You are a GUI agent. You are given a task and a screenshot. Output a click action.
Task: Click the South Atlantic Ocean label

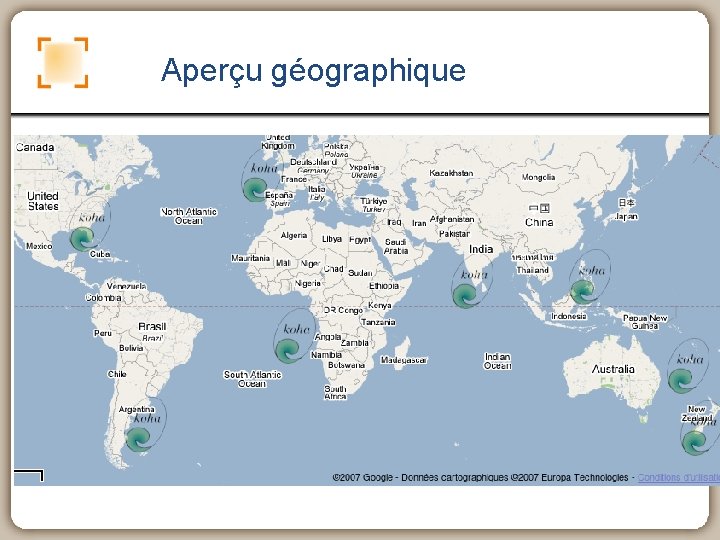[x=252, y=379]
